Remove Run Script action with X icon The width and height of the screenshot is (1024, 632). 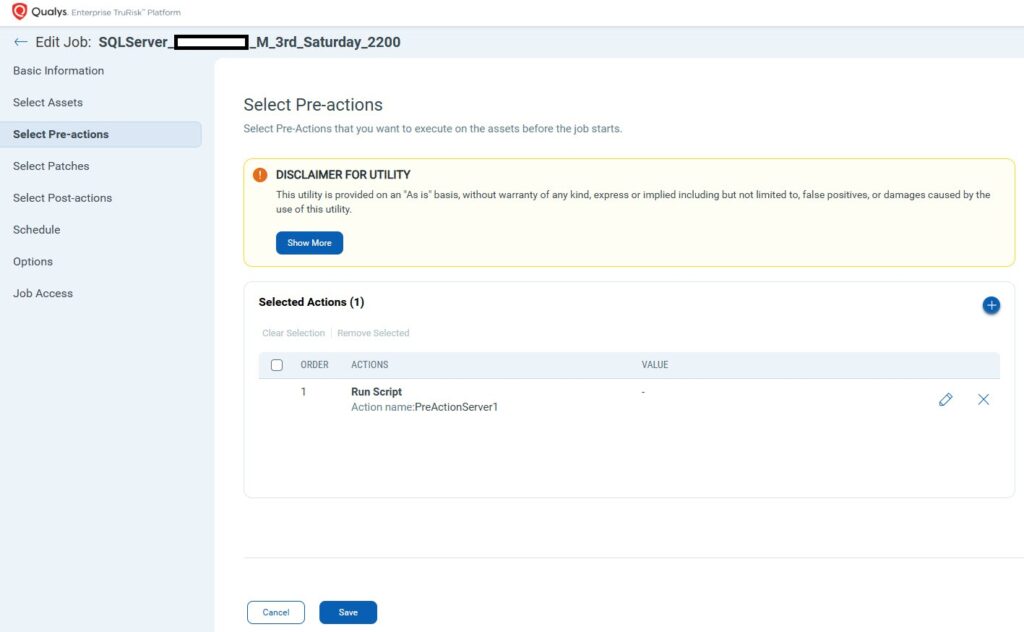pyautogui.click(x=983, y=399)
